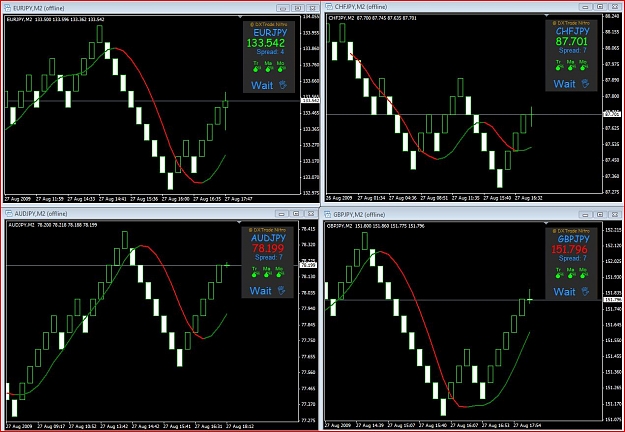Close the CHFJPY,M2 chart window
Viewport: 625px width, 432px height.
pyautogui.click(x=614, y=7)
